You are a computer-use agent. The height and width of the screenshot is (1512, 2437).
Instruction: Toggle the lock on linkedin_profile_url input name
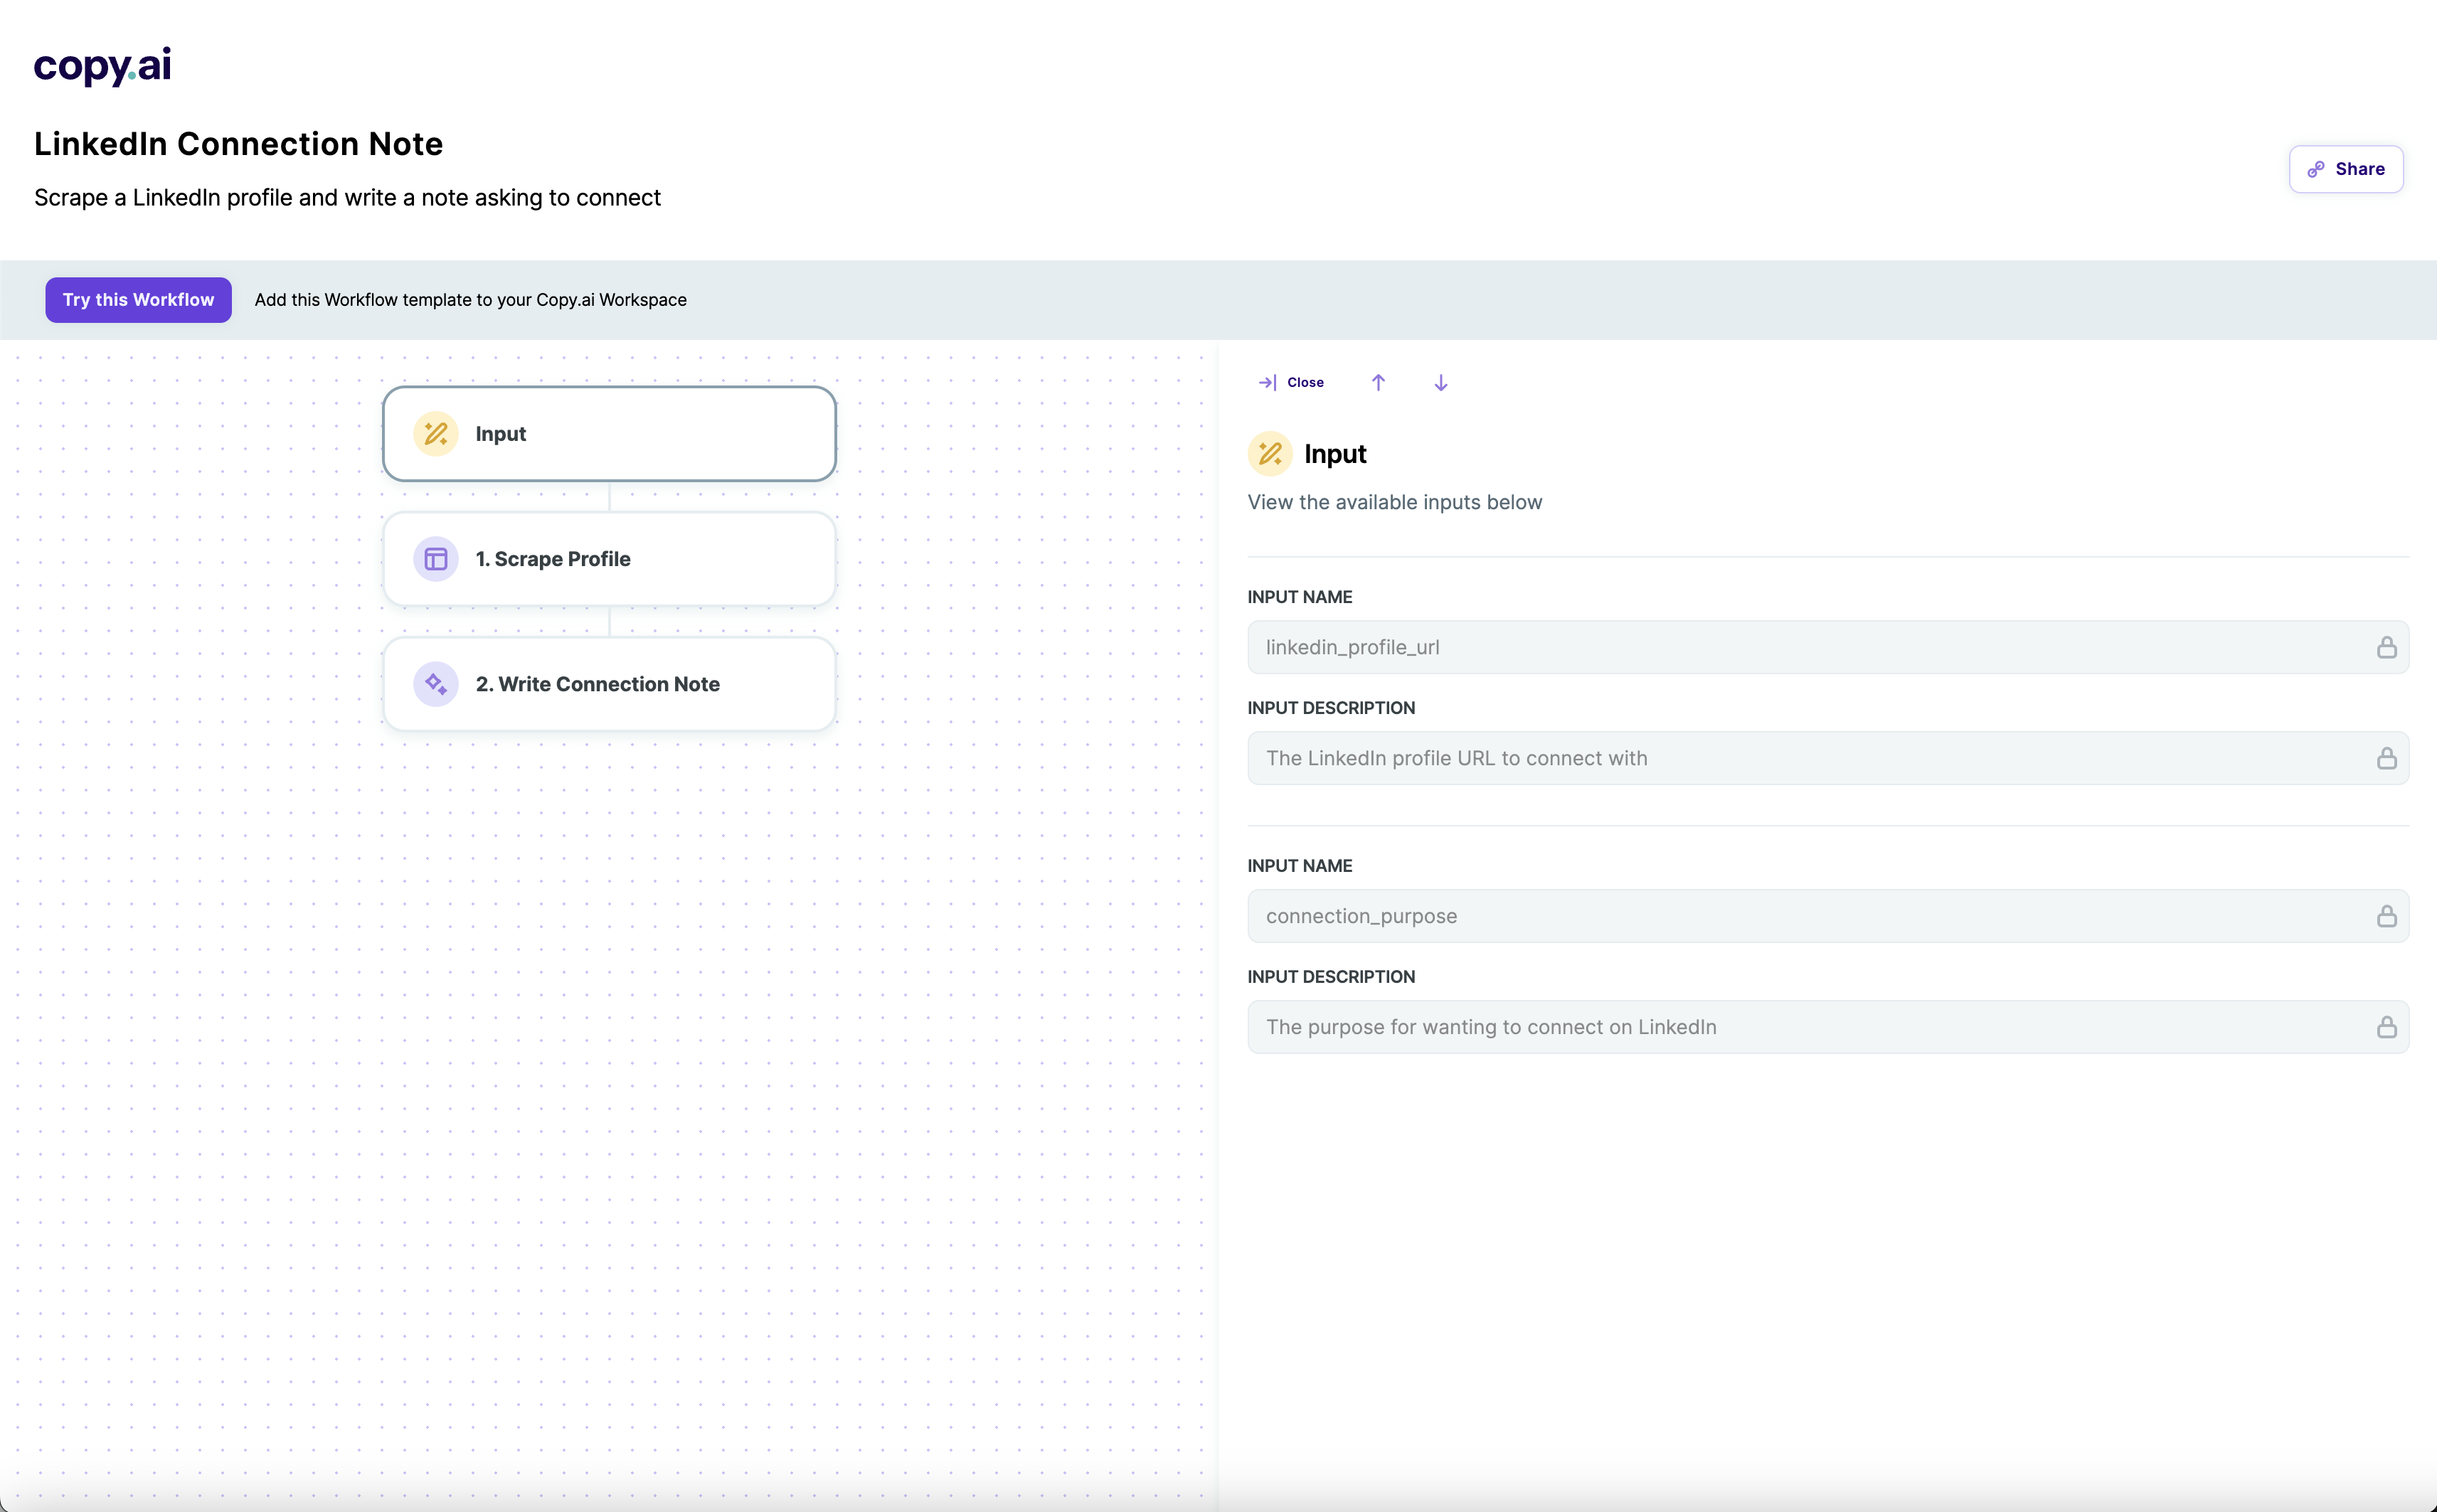pyautogui.click(x=2388, y=647)
